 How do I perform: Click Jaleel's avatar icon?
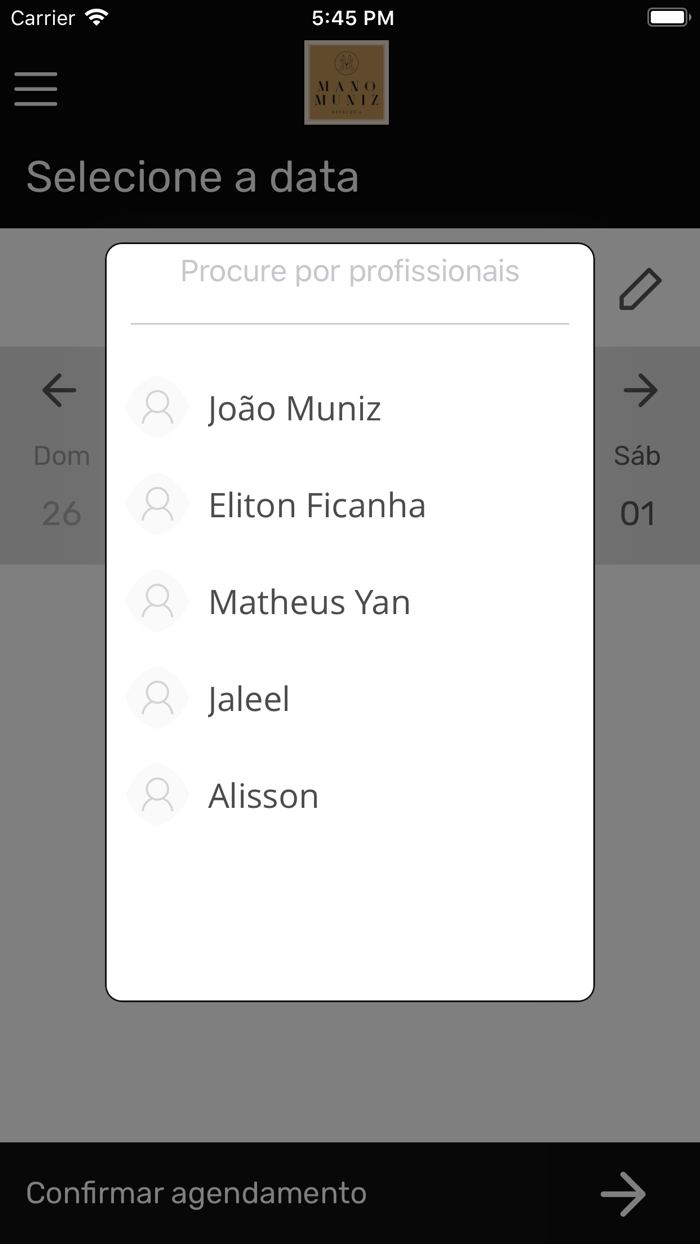click(x=157, y=698)
